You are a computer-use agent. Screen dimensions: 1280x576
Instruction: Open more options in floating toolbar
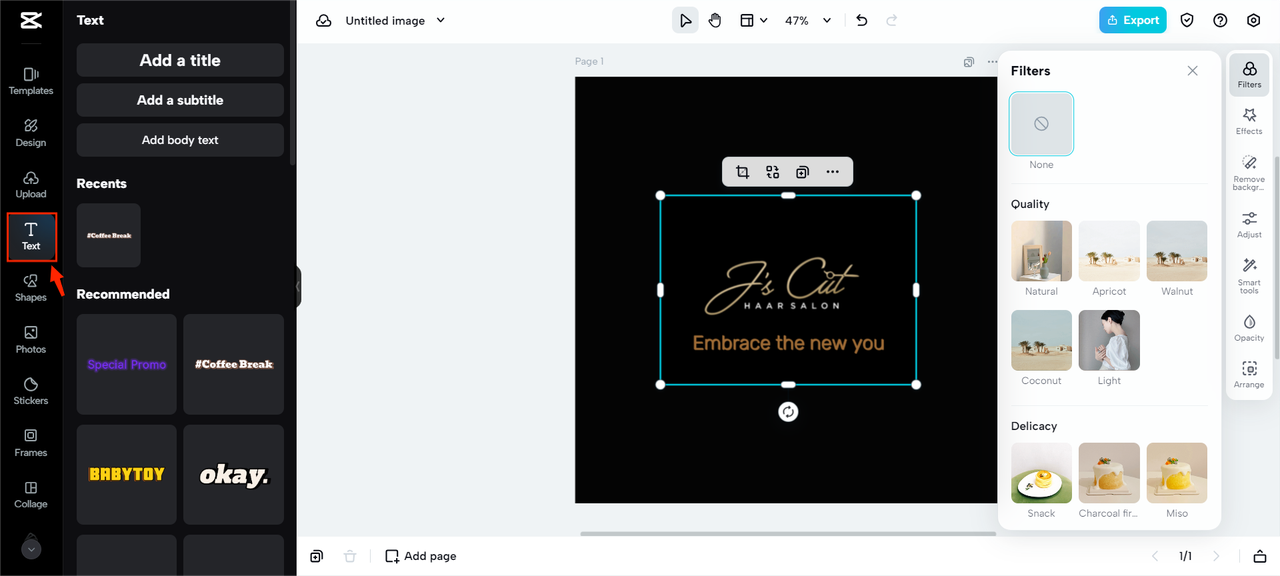click(832, 172)
